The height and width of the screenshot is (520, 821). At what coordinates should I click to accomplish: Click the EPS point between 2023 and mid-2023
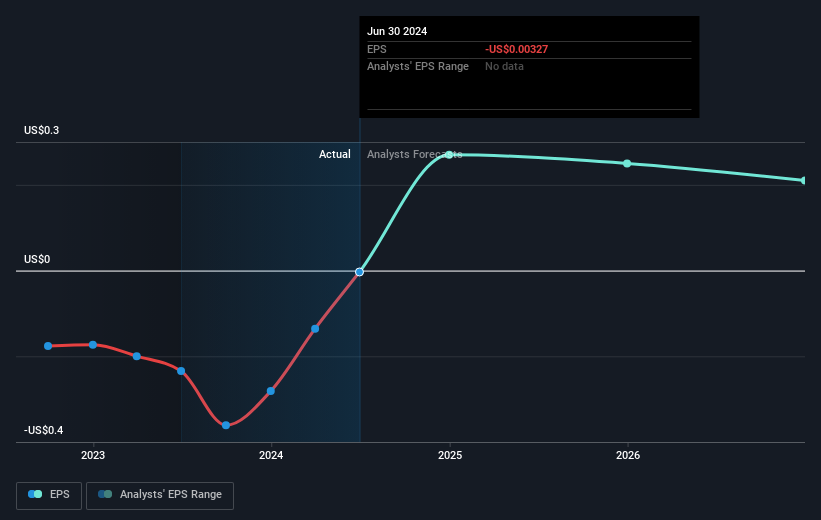pyautogui.click(x=137, y=356)
